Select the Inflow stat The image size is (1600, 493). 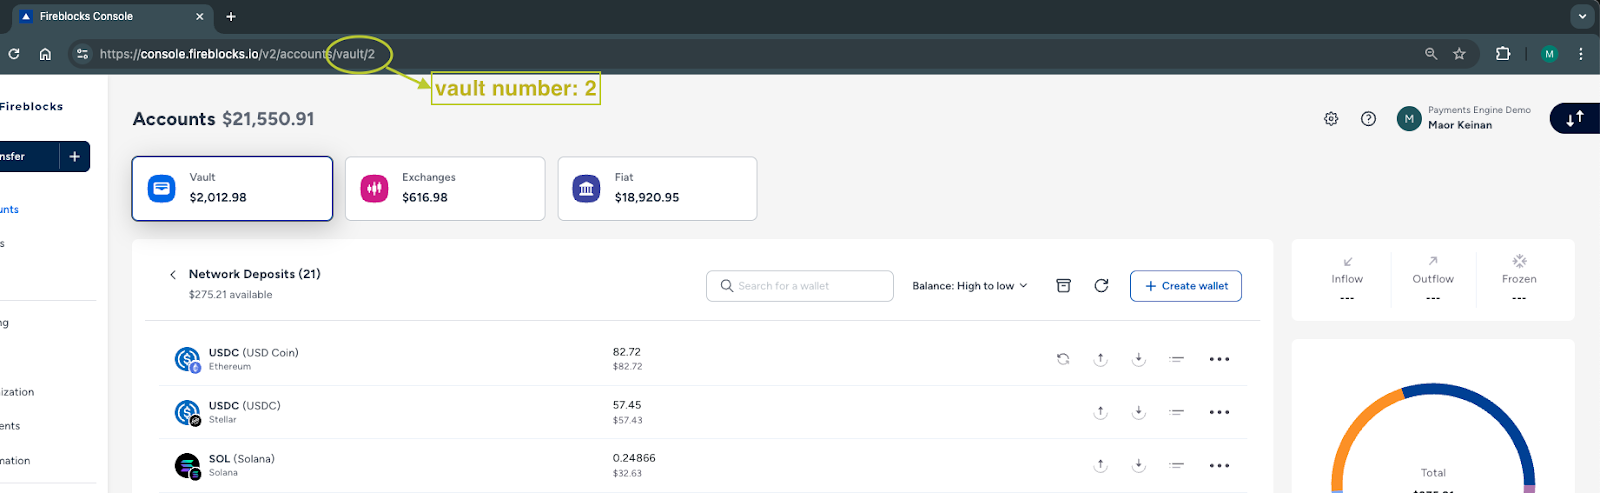1347,279
